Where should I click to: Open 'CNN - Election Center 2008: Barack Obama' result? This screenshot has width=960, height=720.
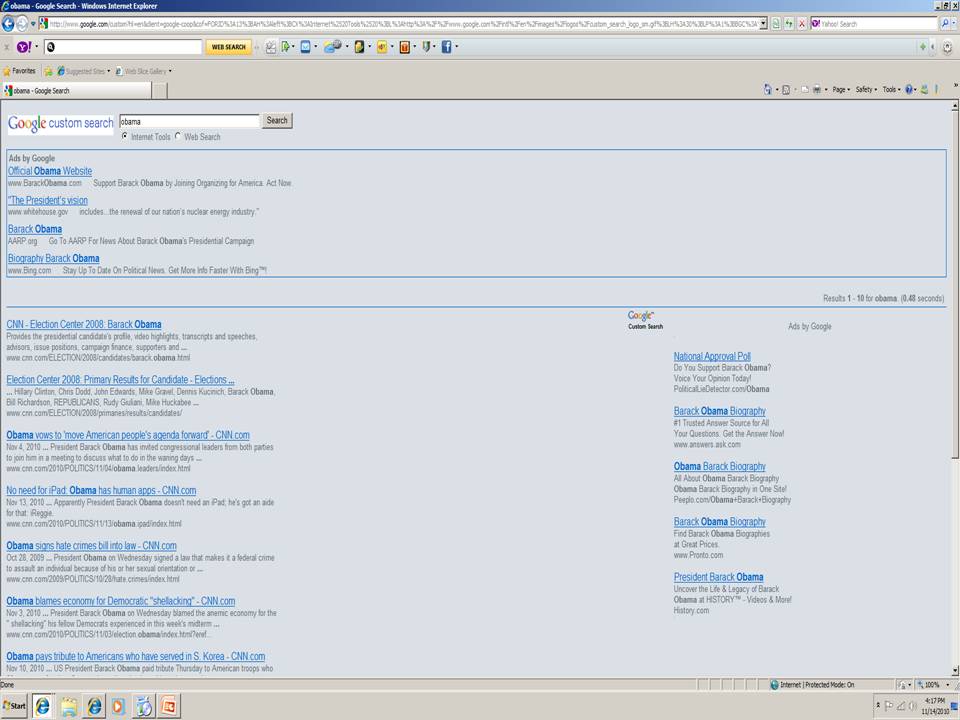[84, 324]
